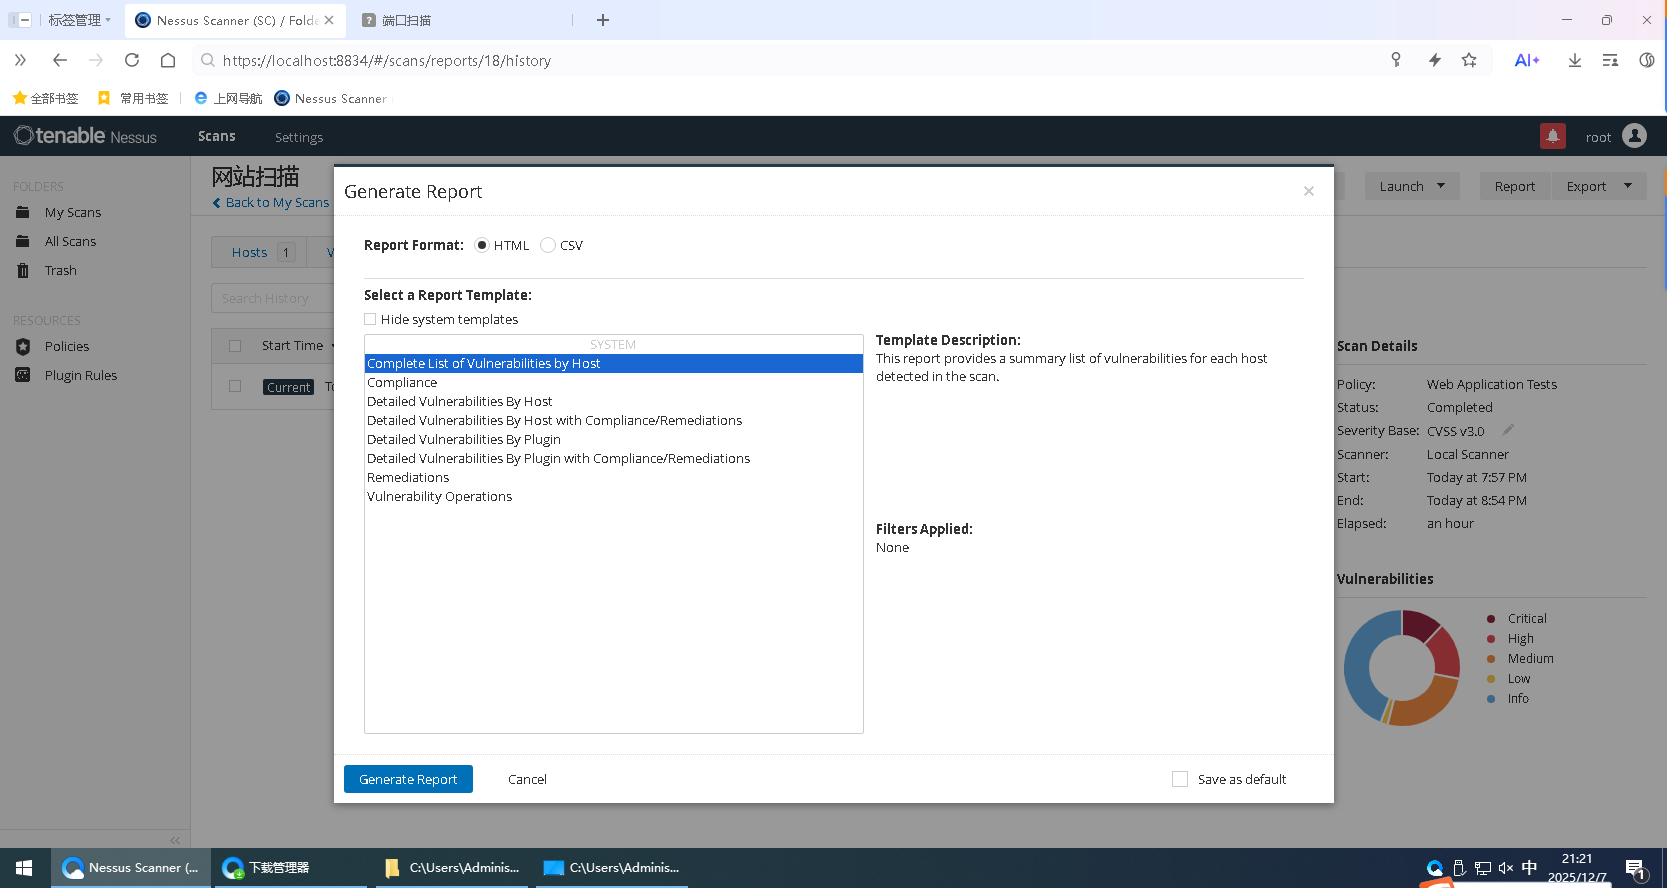Bookmark page using the star icon
1667x888 pixels.
1469,60
